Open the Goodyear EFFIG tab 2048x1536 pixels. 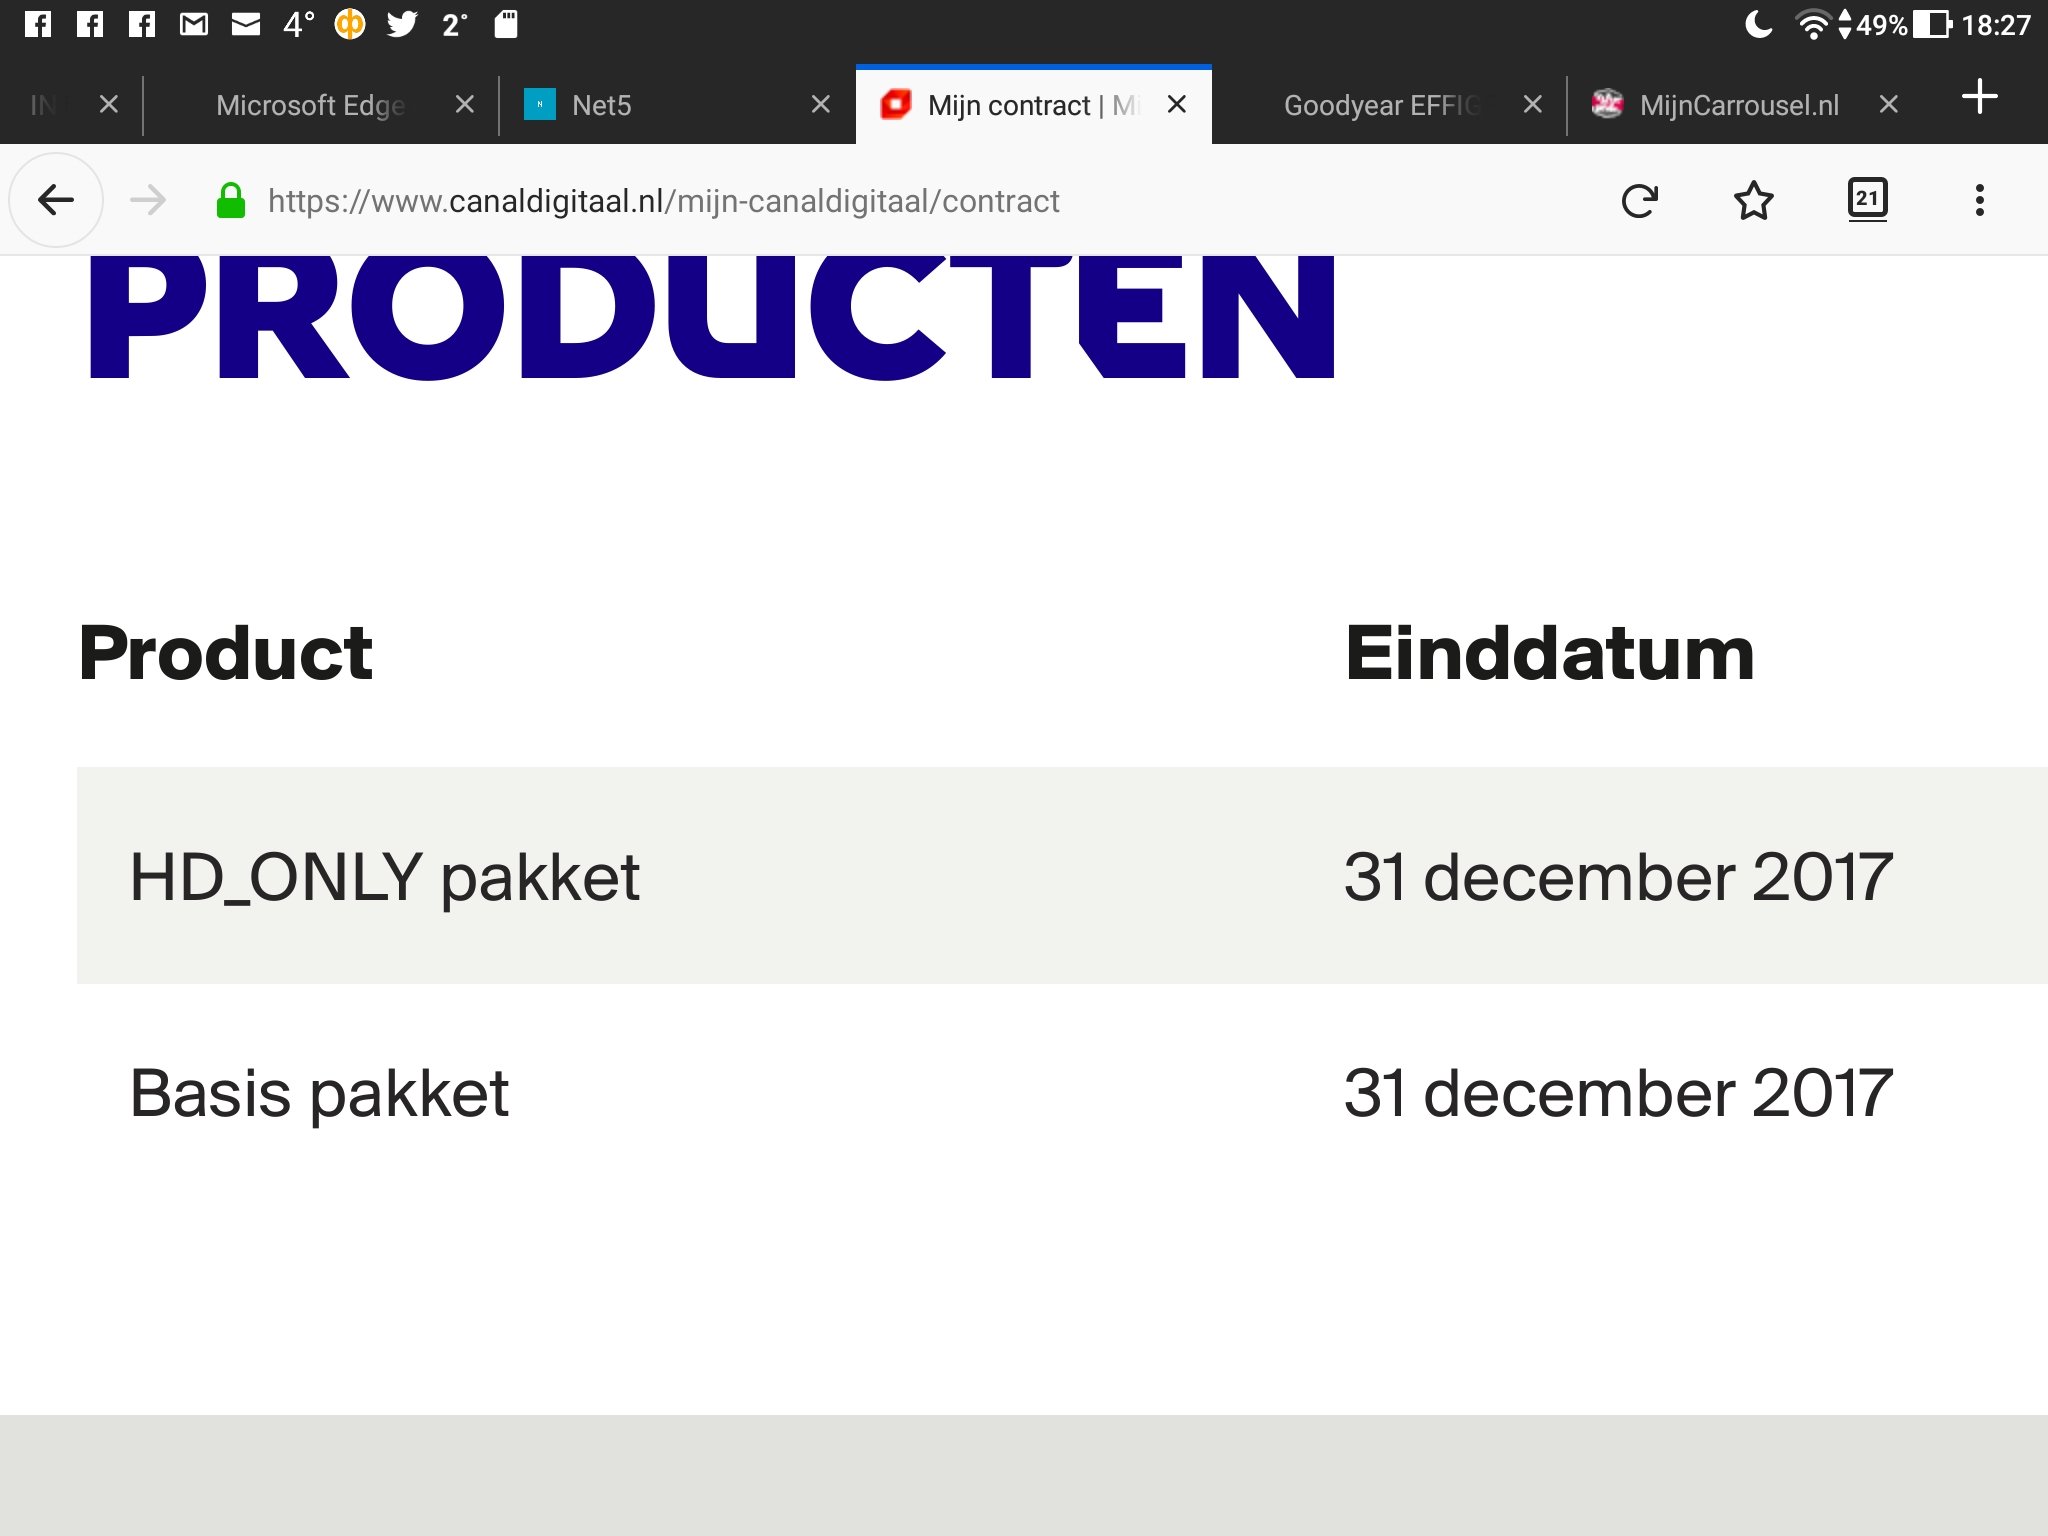click(x=1380, y=105)
